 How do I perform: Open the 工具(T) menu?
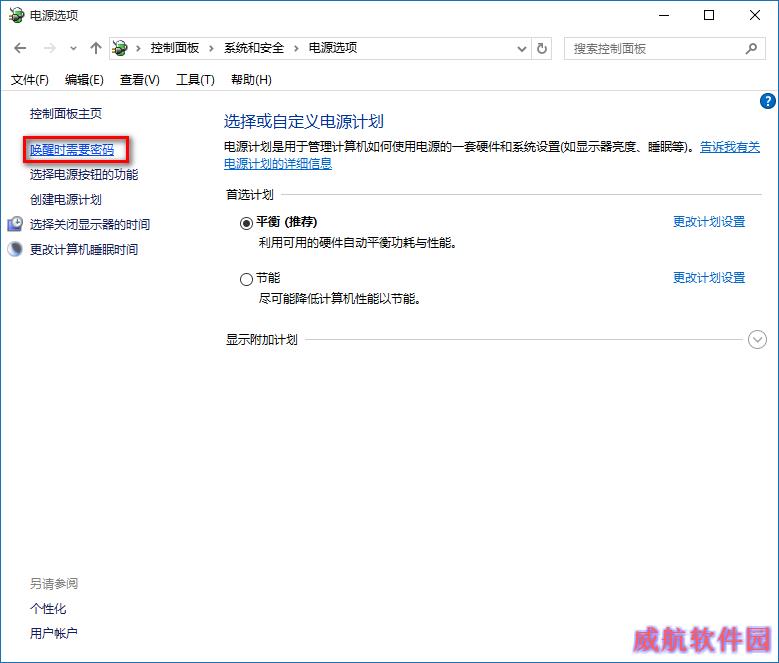click(x=195, y=79)
